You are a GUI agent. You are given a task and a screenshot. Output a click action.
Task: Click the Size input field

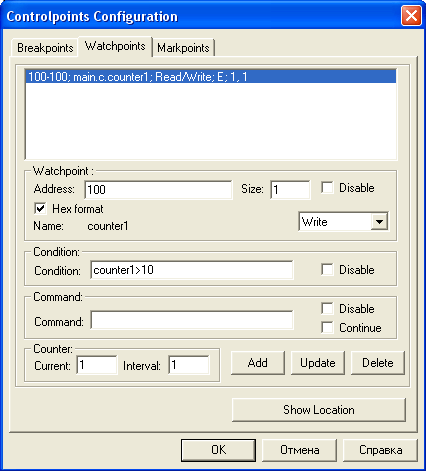tap(290, 190)
